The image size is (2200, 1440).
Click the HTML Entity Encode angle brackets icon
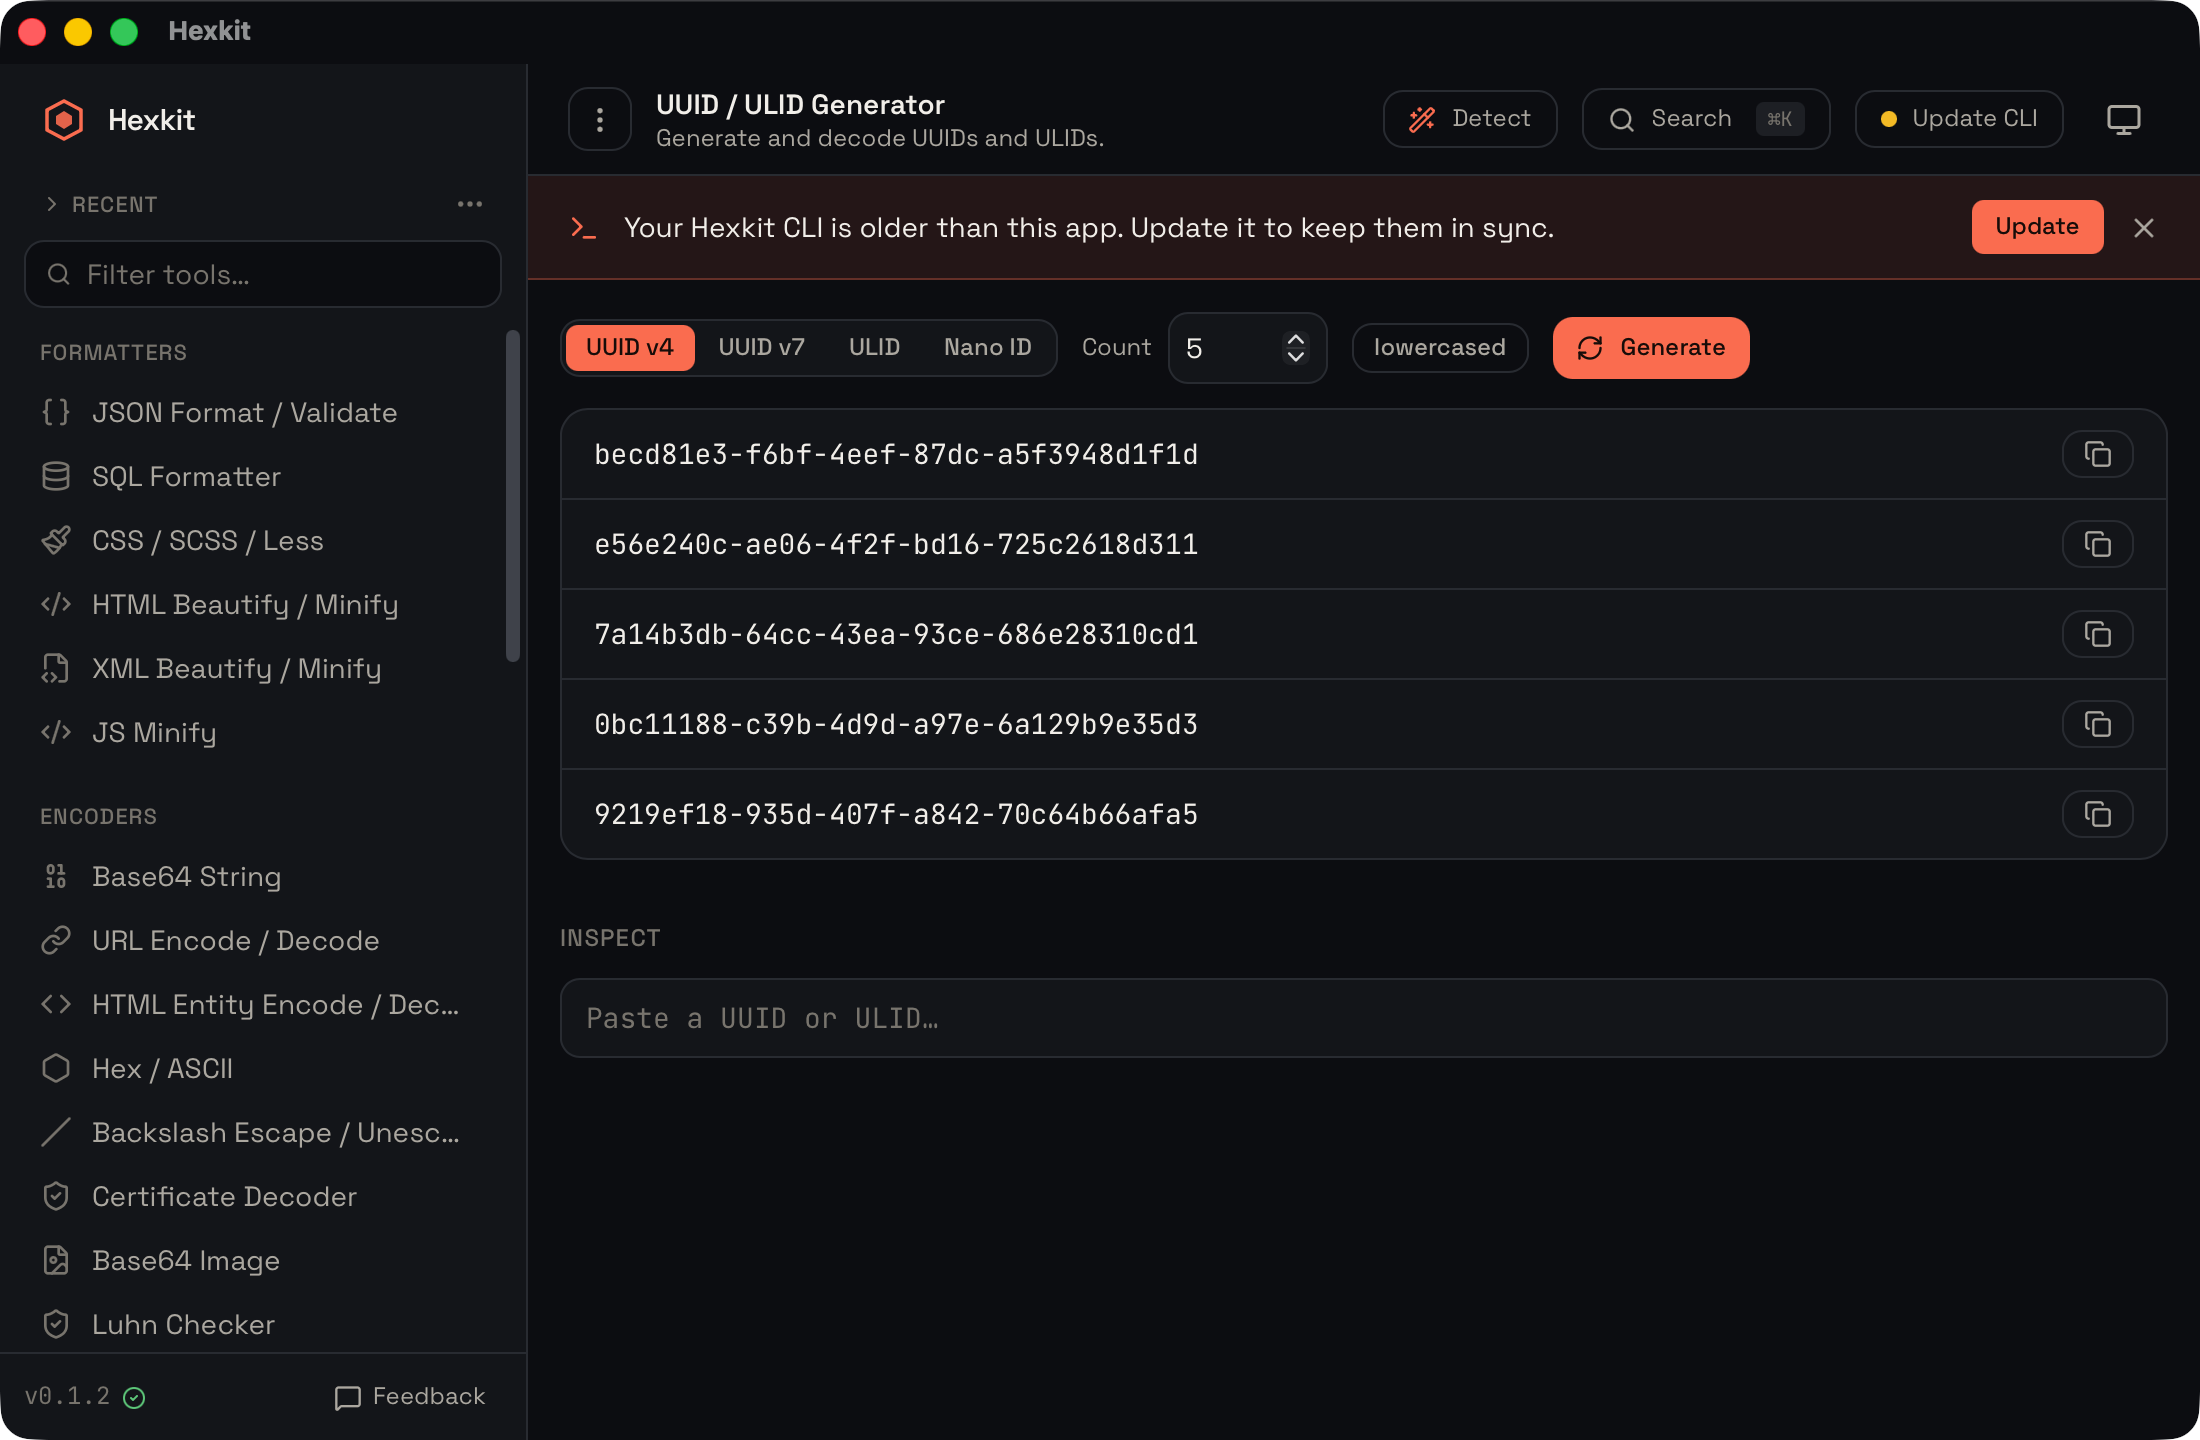[56, 1004]
